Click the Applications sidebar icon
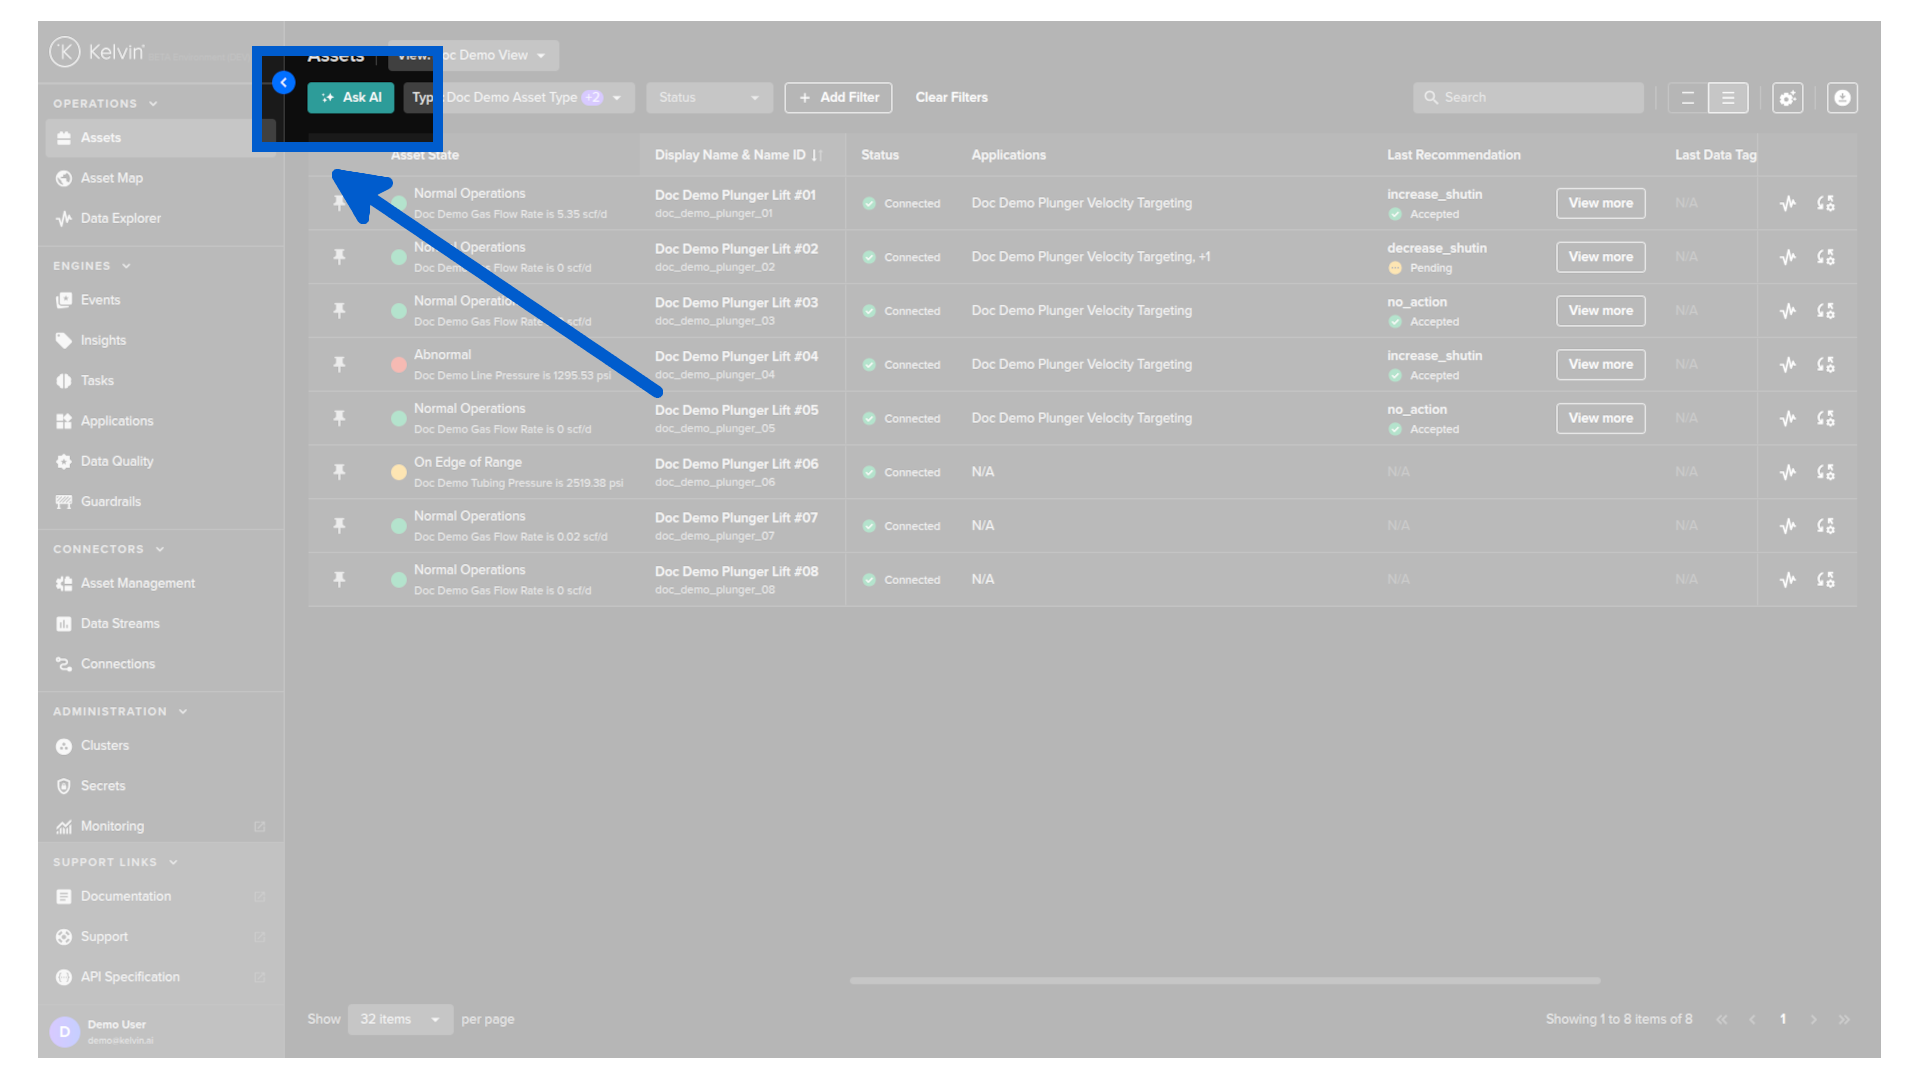 [64, 421]
